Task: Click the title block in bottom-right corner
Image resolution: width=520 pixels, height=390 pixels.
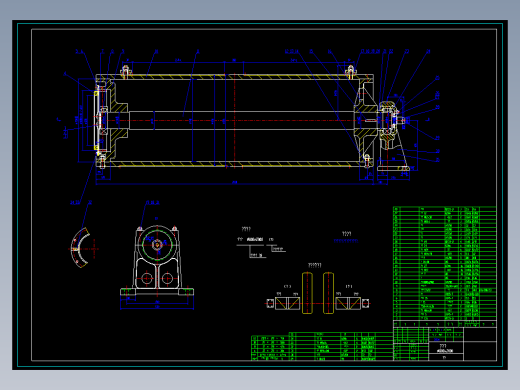Action: (445, 343)
